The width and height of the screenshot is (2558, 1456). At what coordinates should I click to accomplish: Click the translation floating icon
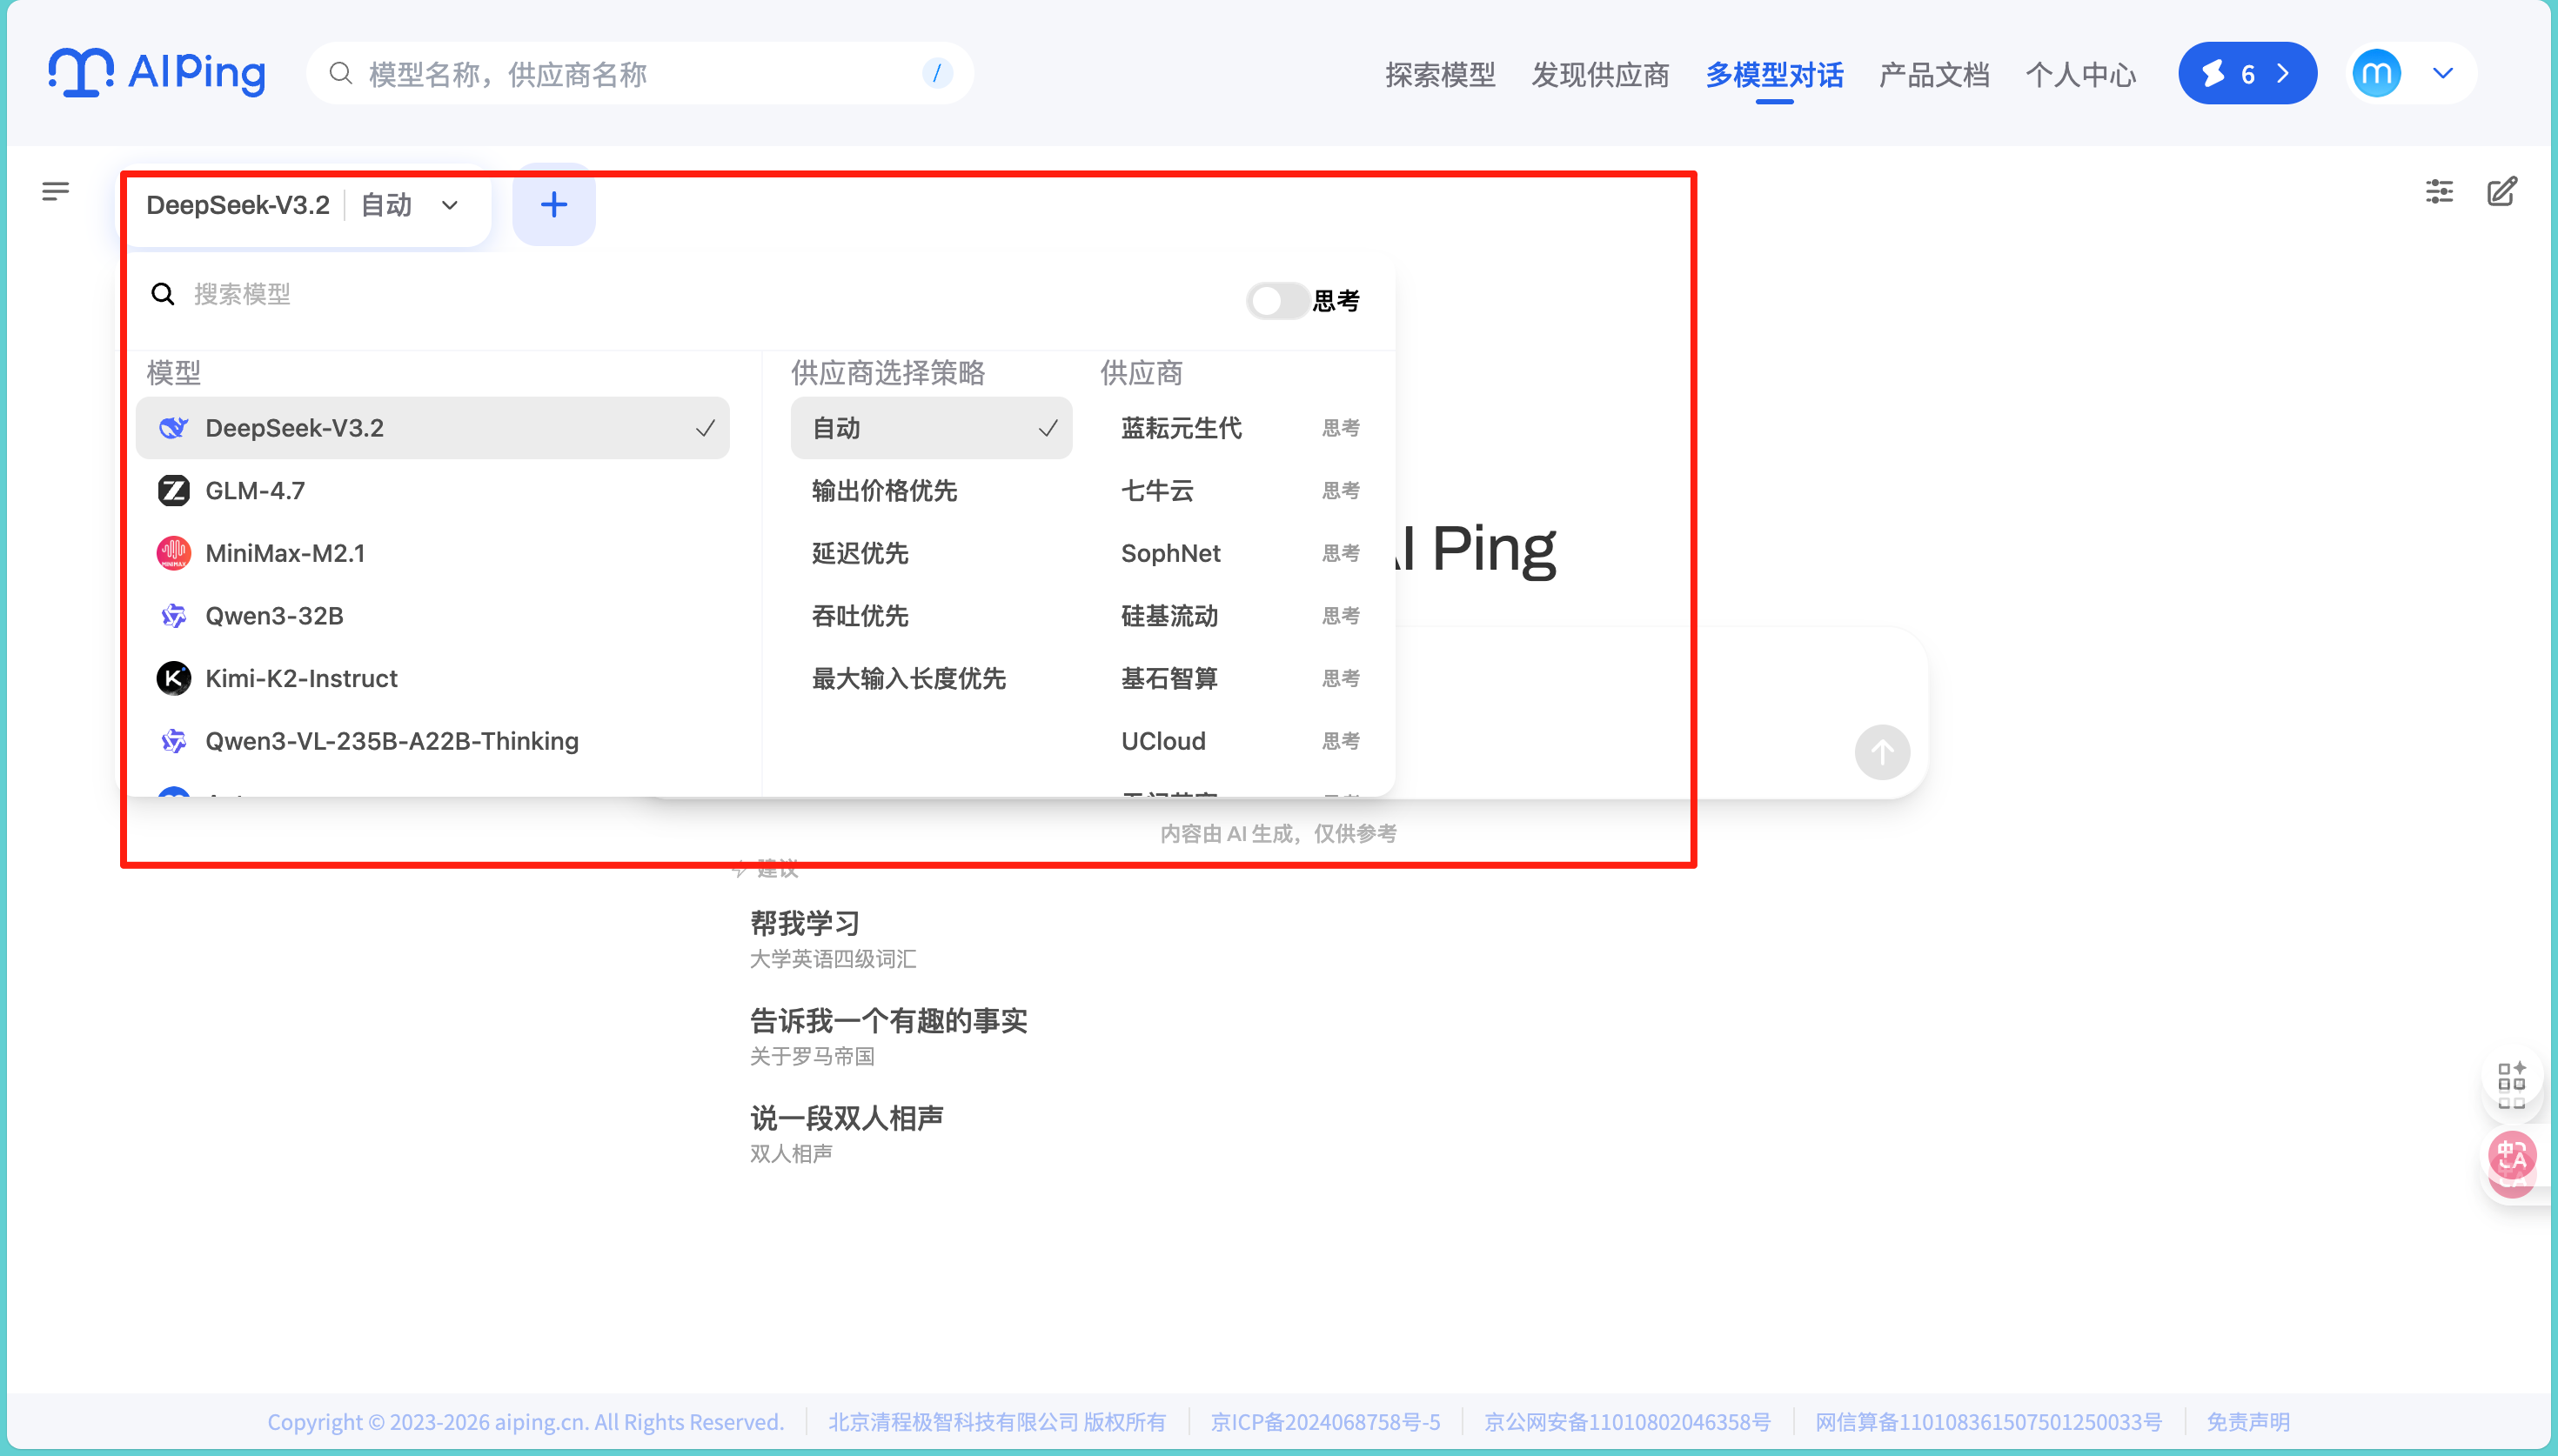click(x=2511, y=1158)
